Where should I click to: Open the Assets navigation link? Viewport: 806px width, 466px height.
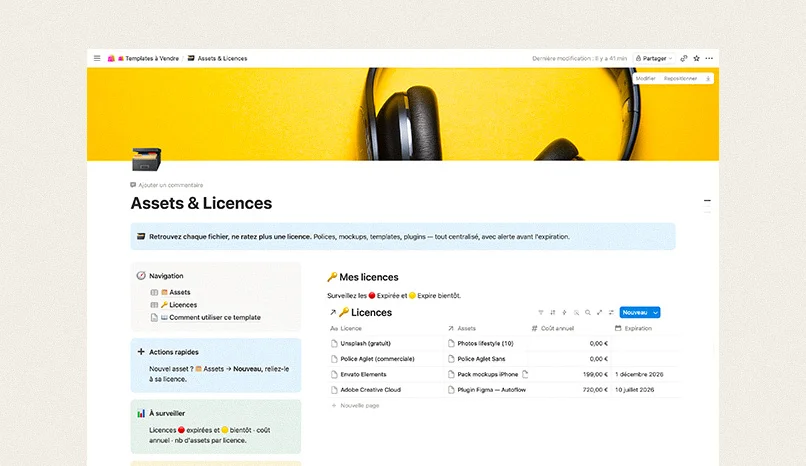coord(175,292)
